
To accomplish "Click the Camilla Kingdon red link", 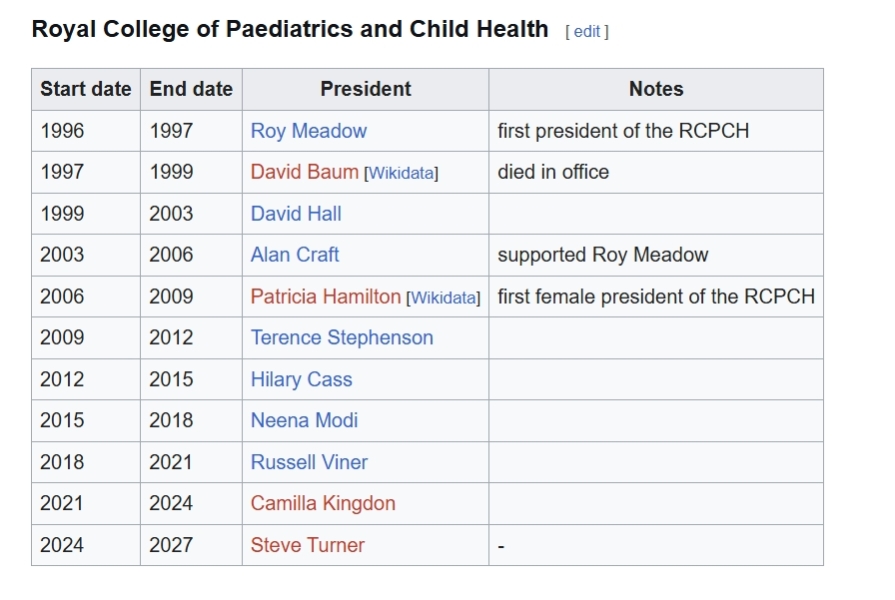I will (323, 504).
